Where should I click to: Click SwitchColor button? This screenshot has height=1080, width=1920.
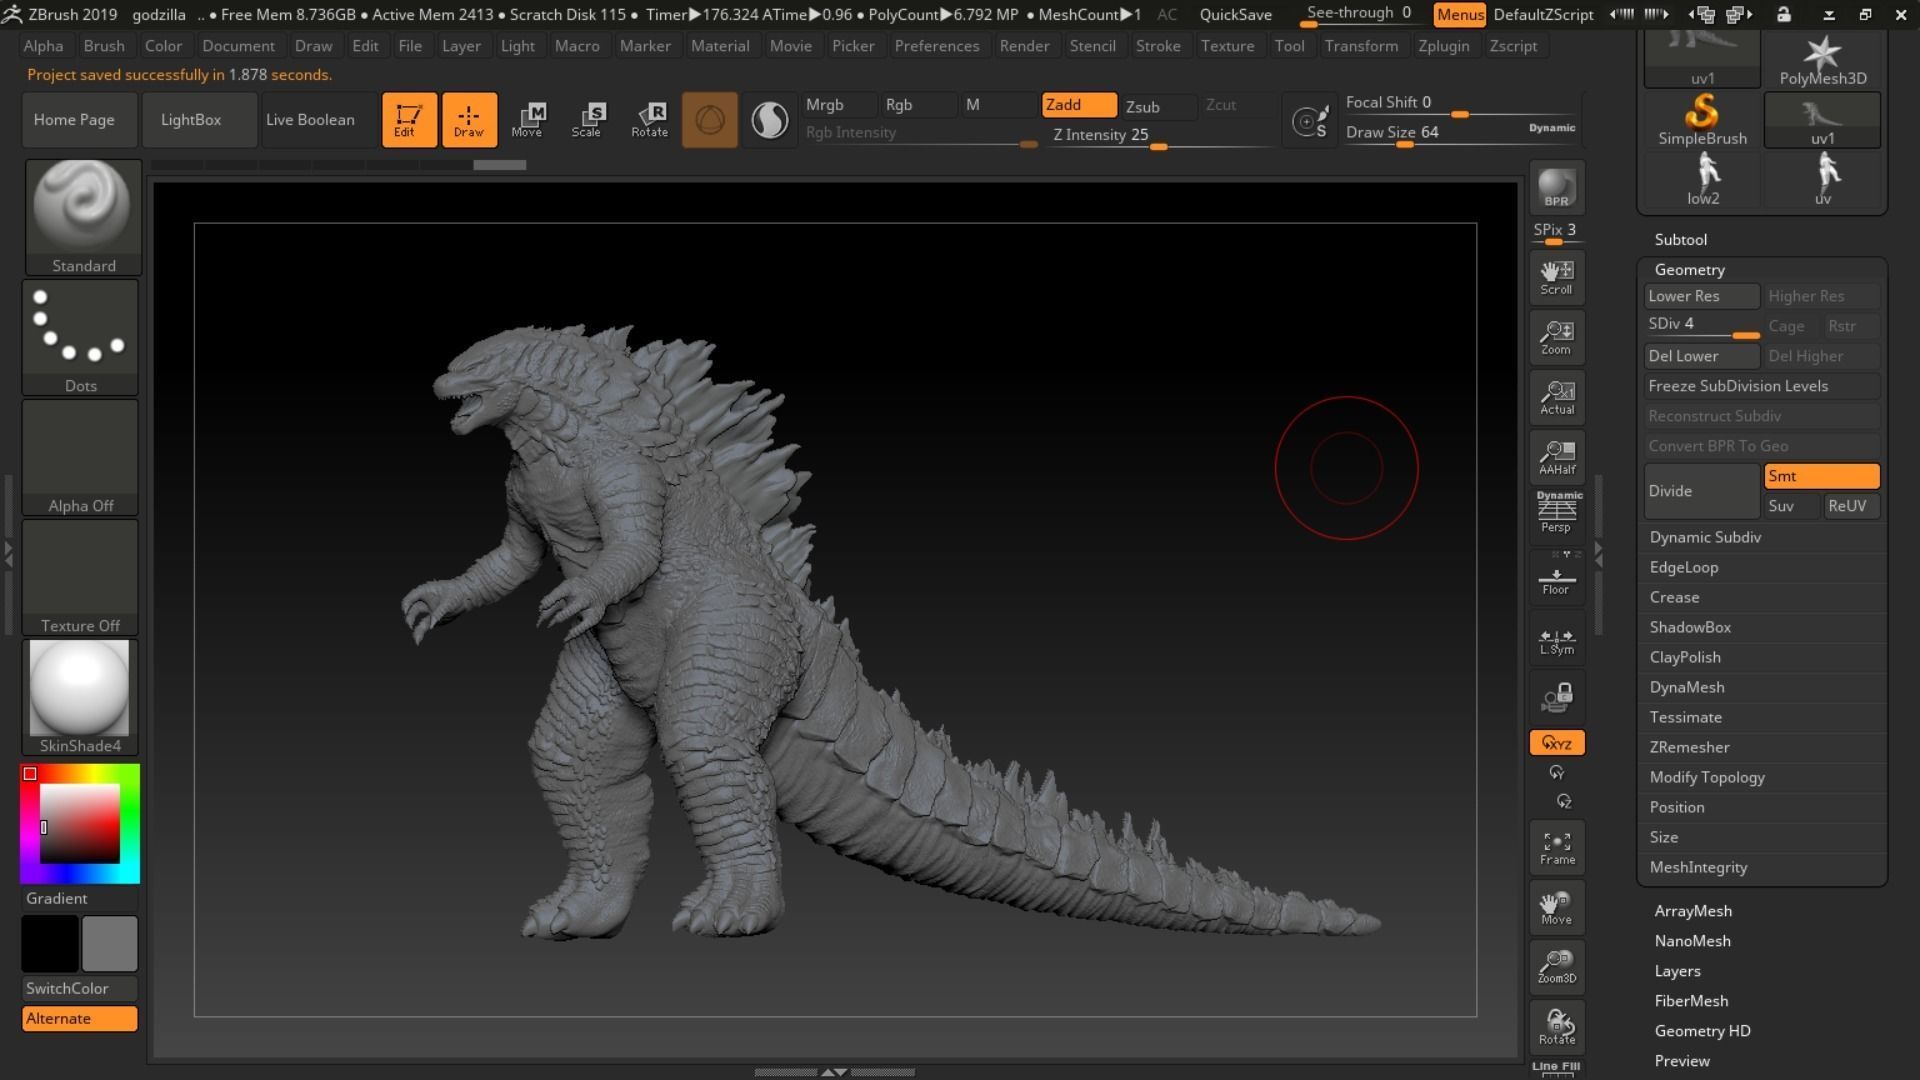[x=79, y=988]
